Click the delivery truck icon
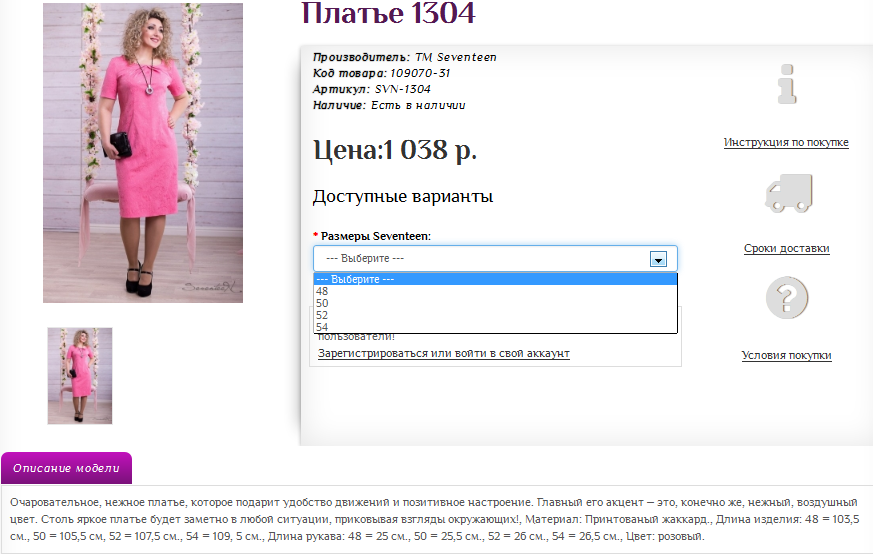The image size is (873, 554). 788,193
